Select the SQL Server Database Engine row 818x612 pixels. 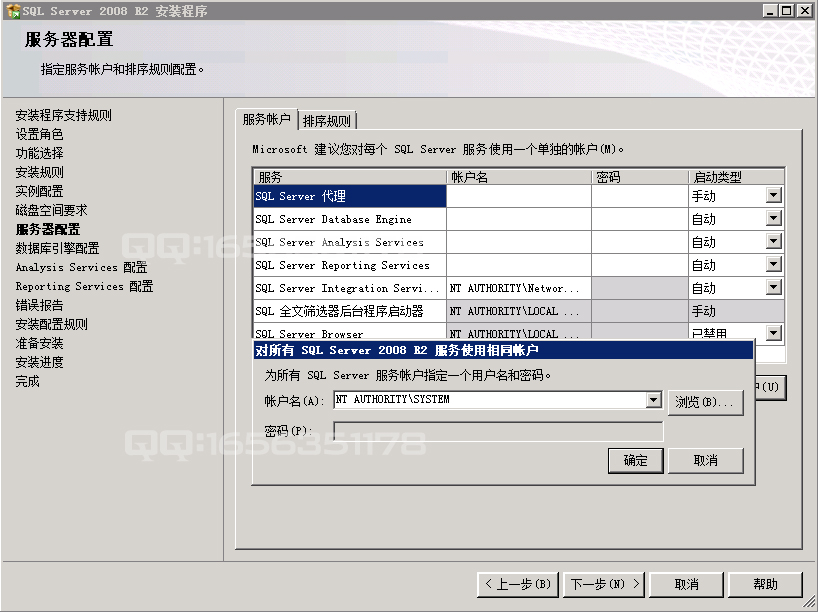click(x=350, y=219)
